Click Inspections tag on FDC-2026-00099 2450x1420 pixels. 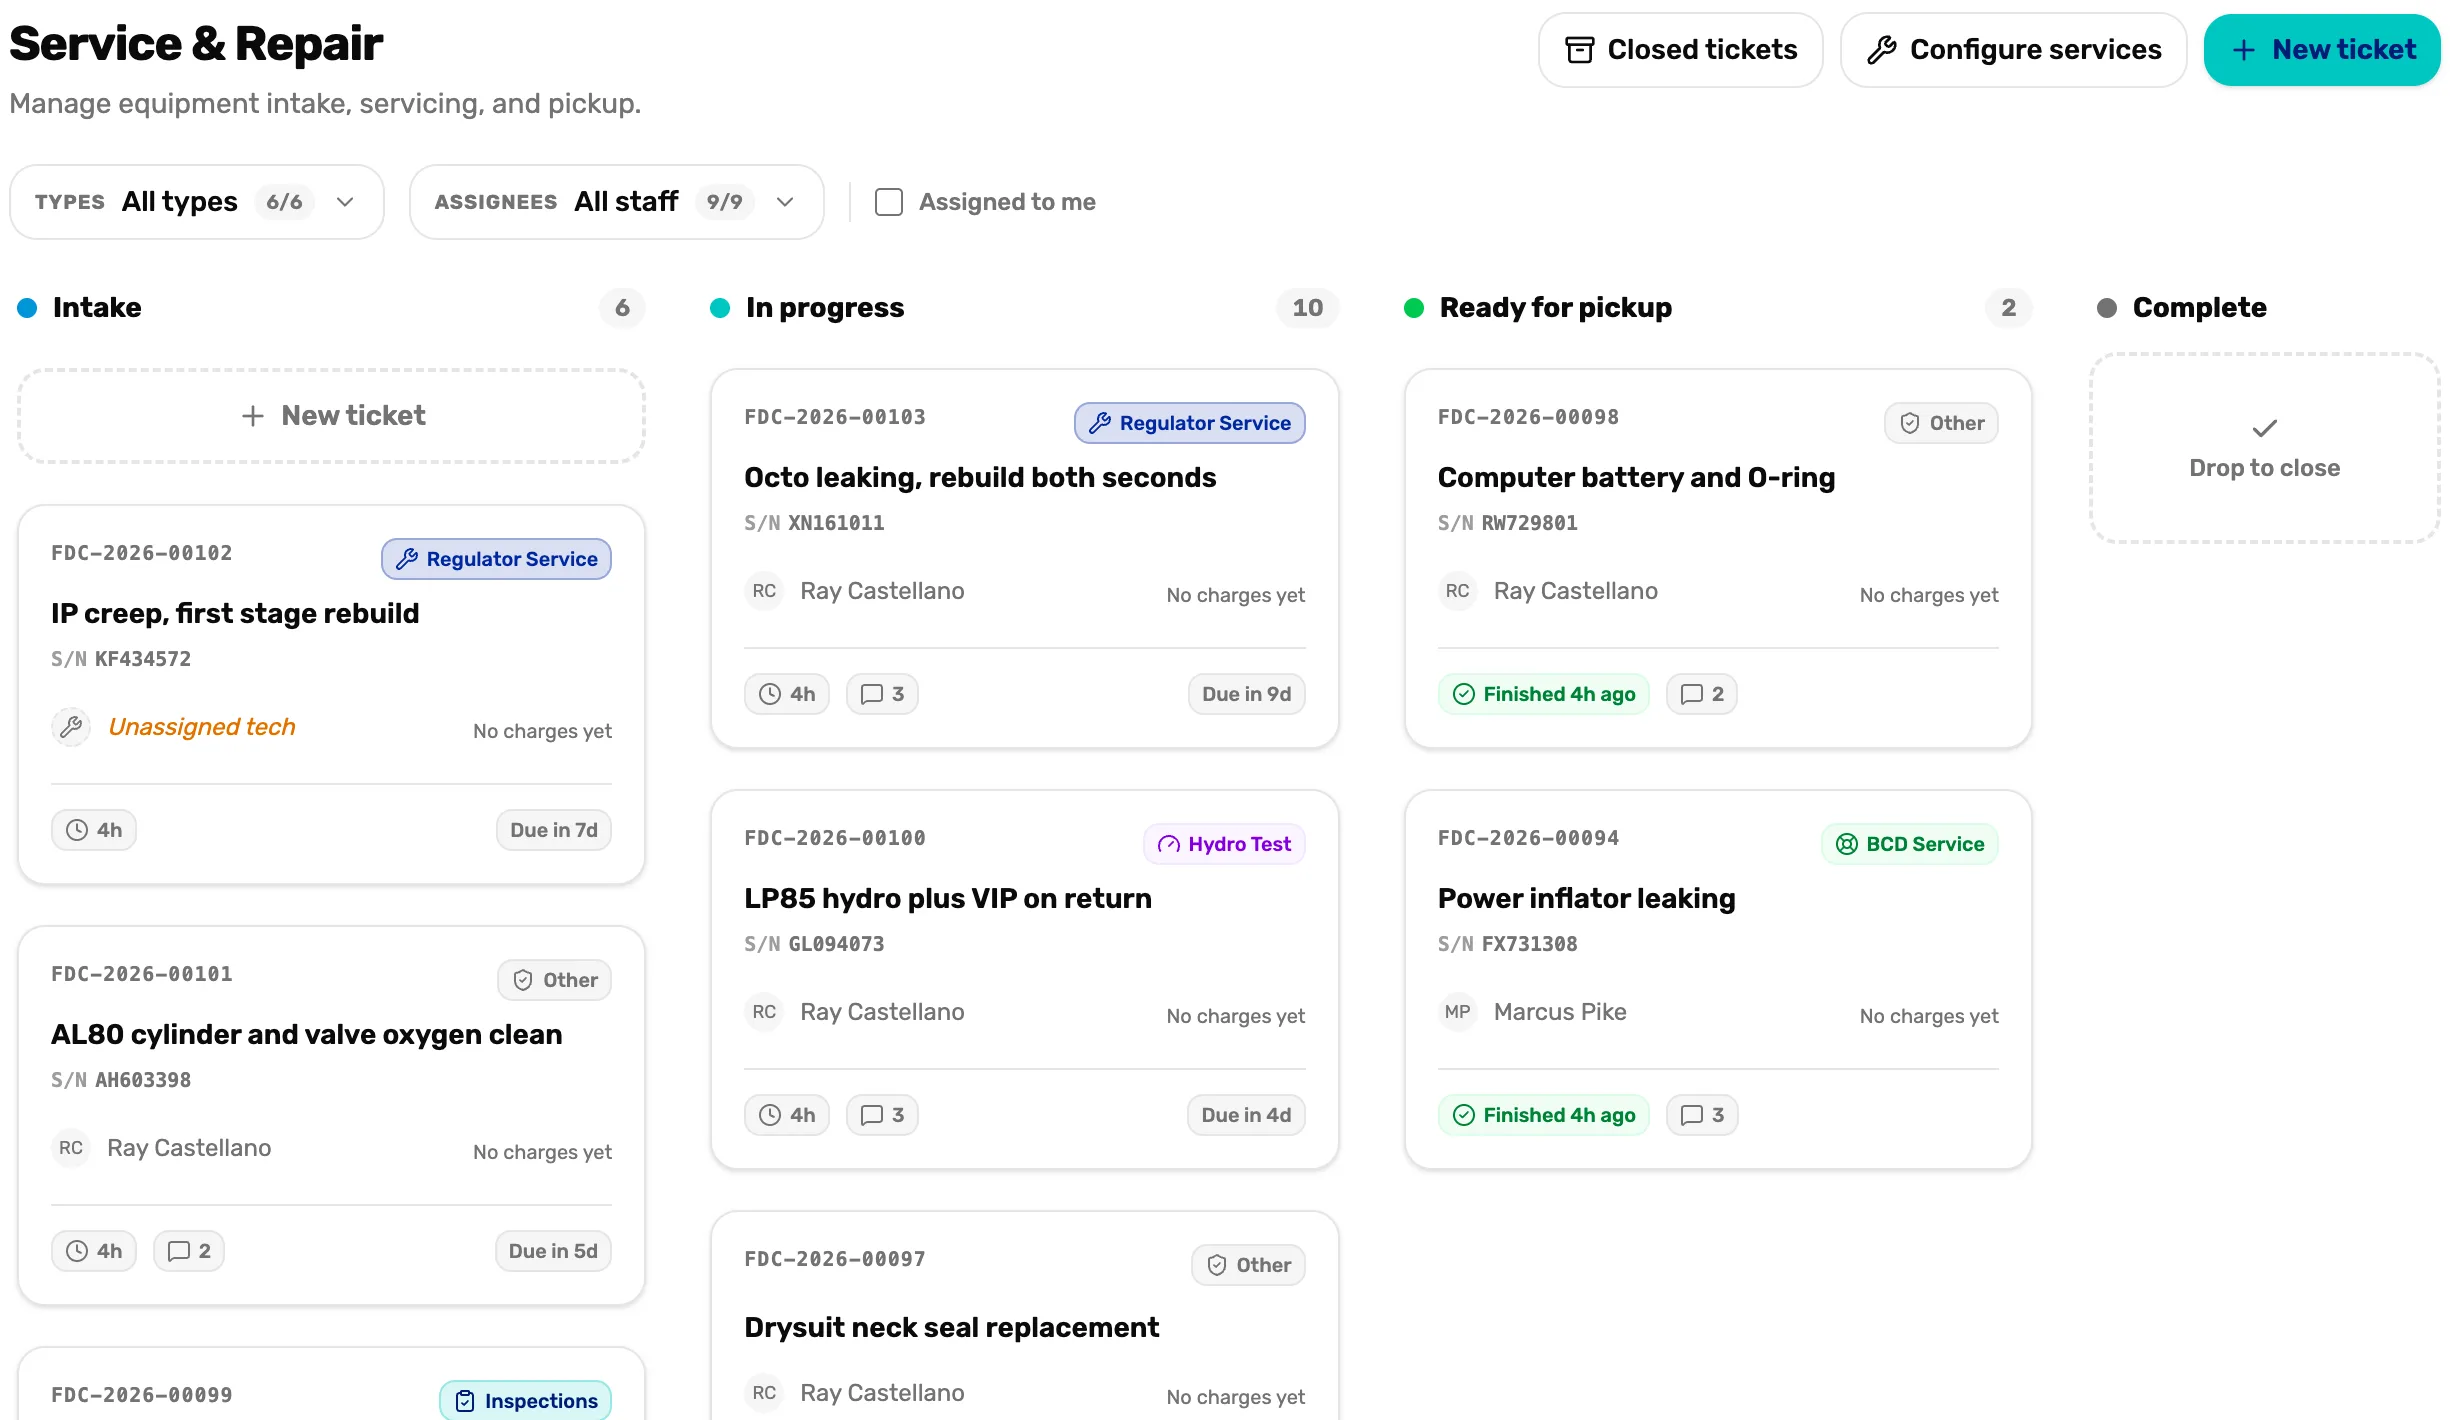525,1400
